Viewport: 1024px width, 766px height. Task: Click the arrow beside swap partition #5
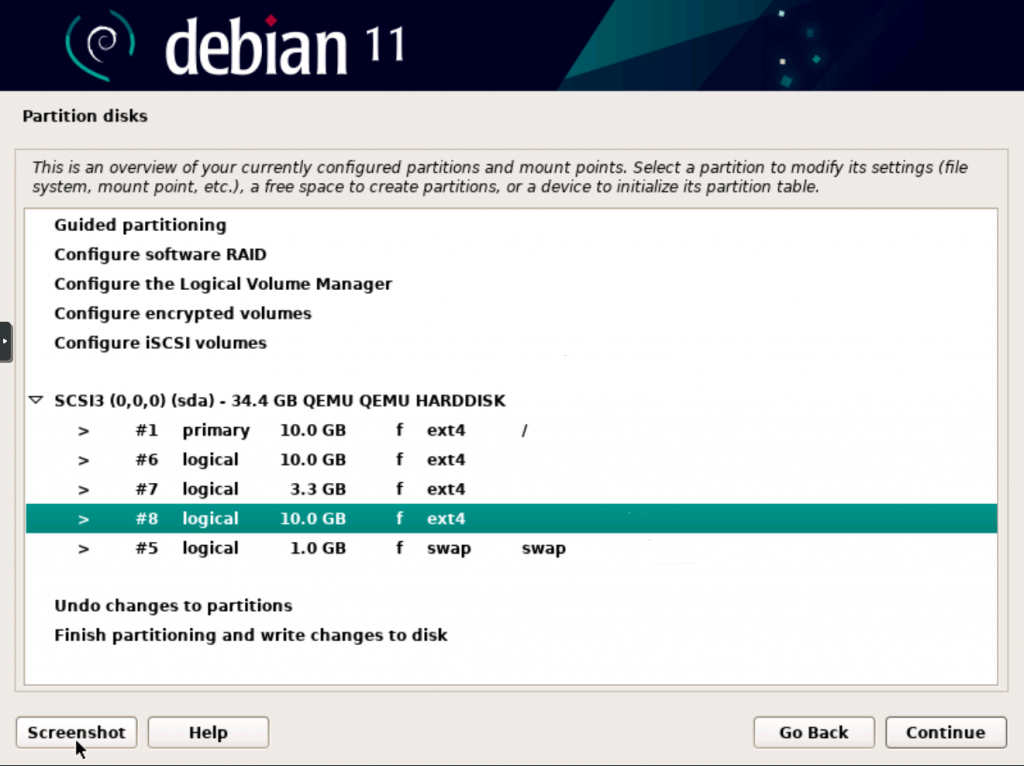(84, 549)
